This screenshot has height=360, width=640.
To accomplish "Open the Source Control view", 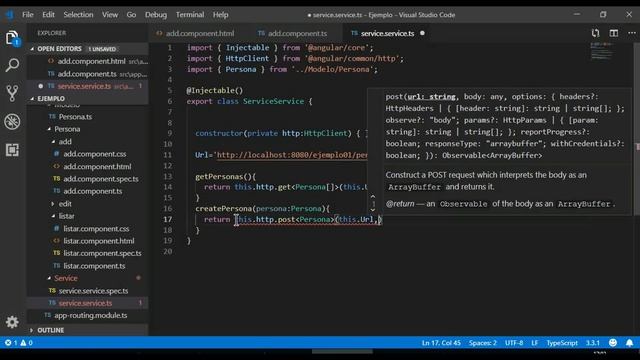I will point(12,93).
